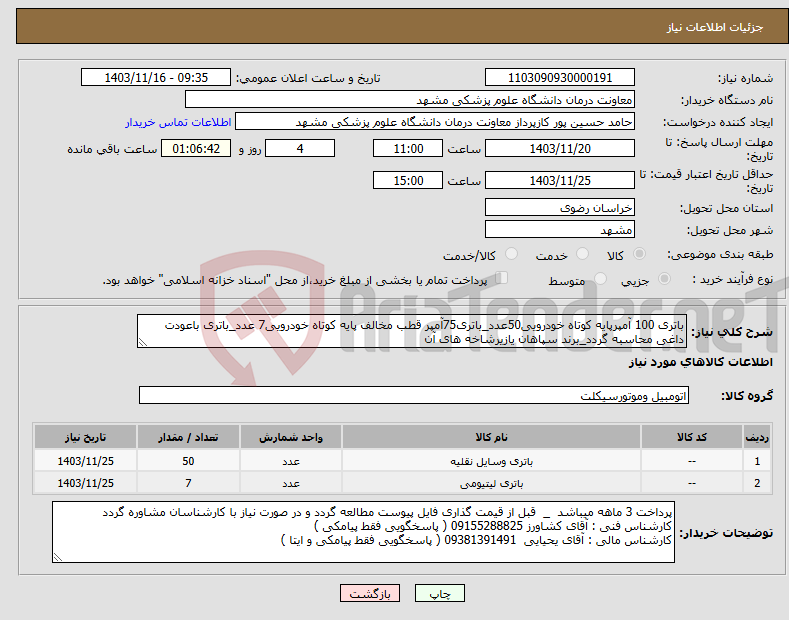Click the چاپ print button
This screenshot has width=789, height=620.
440,594
